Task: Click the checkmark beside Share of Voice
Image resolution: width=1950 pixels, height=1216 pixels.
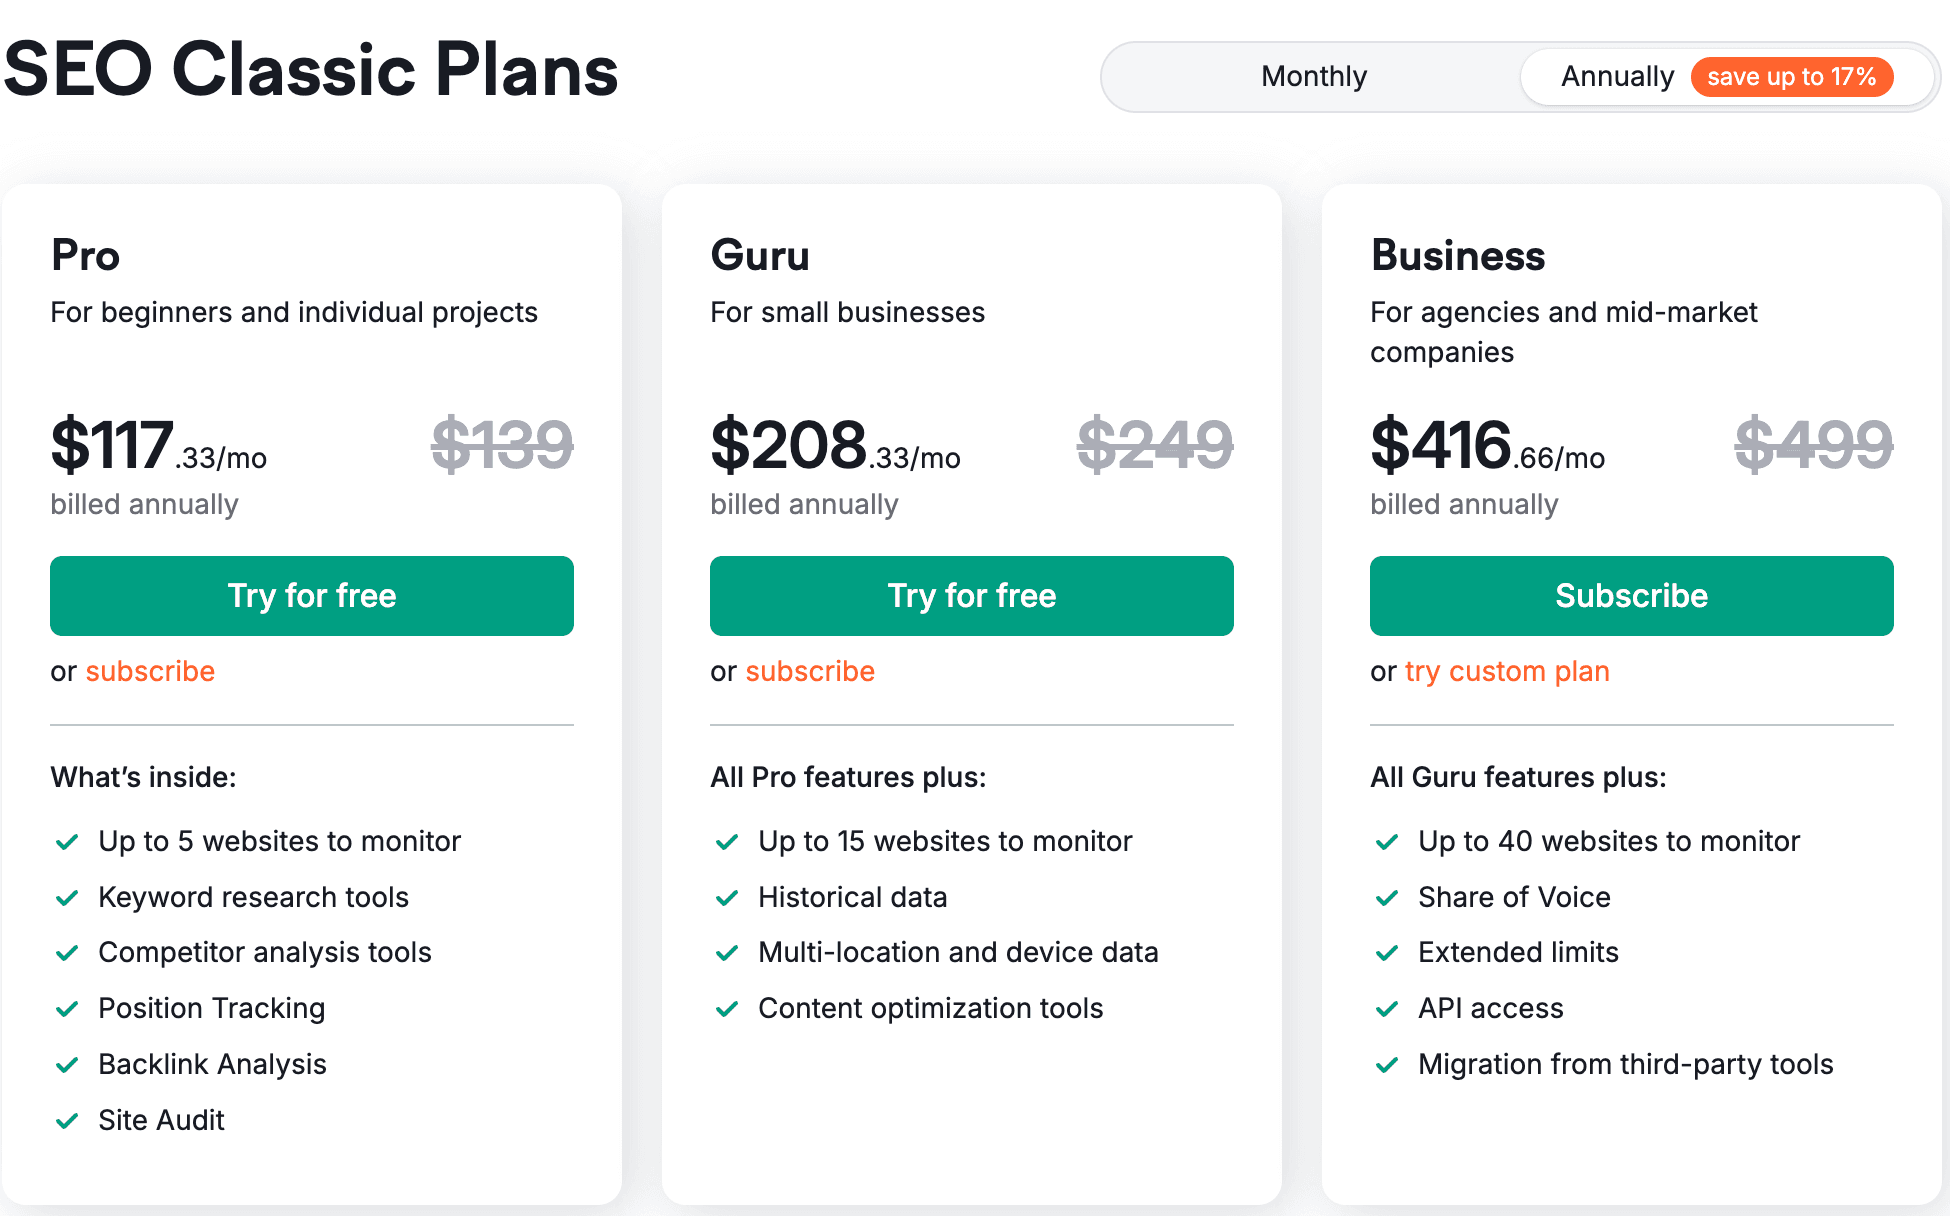Action: (x=1387, y=897)
